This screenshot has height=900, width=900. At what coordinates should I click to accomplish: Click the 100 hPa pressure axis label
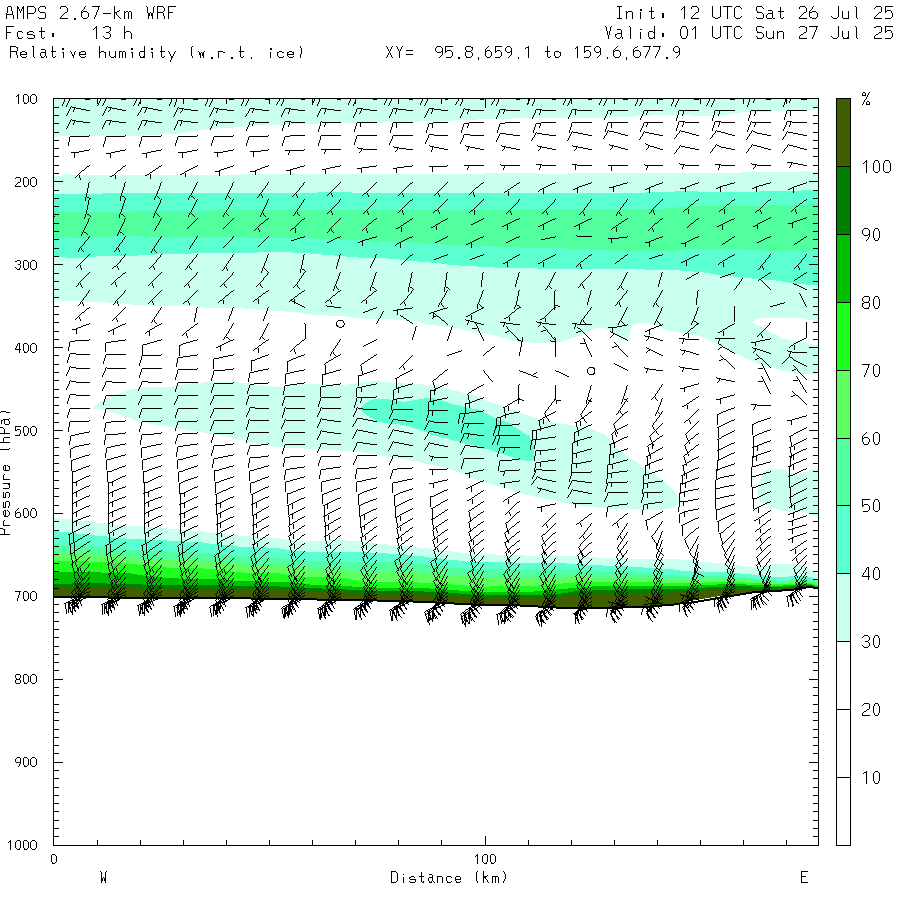click(26, 99)
